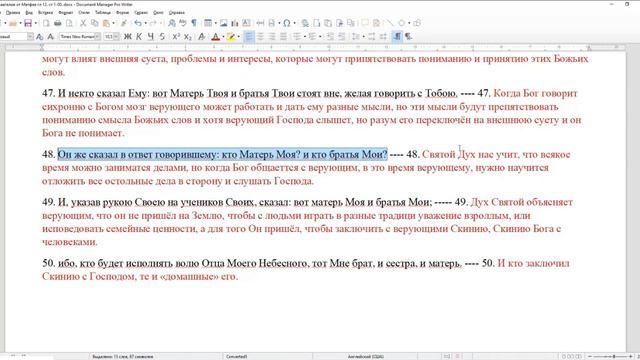Click the Justified alignment icon

click(x=283, y=37)
